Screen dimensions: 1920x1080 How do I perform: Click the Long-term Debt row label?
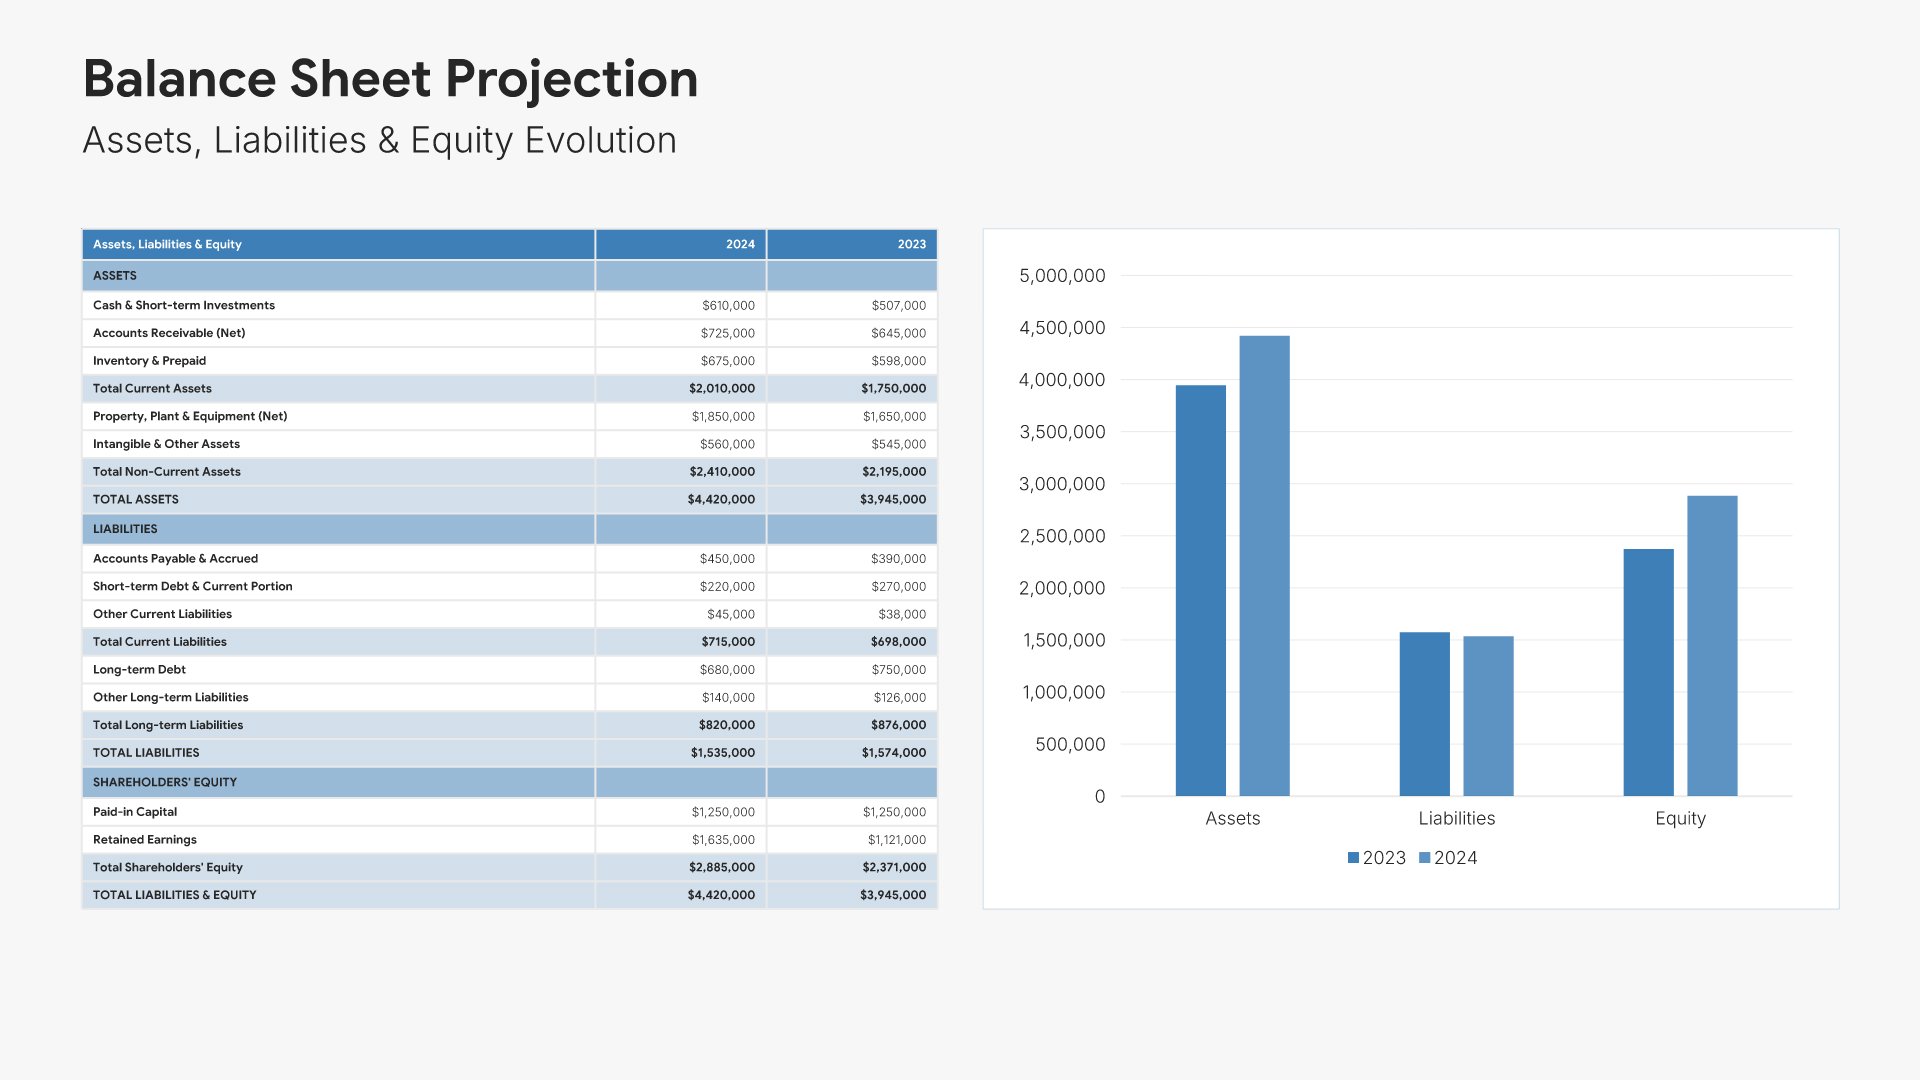click(139, 670)
